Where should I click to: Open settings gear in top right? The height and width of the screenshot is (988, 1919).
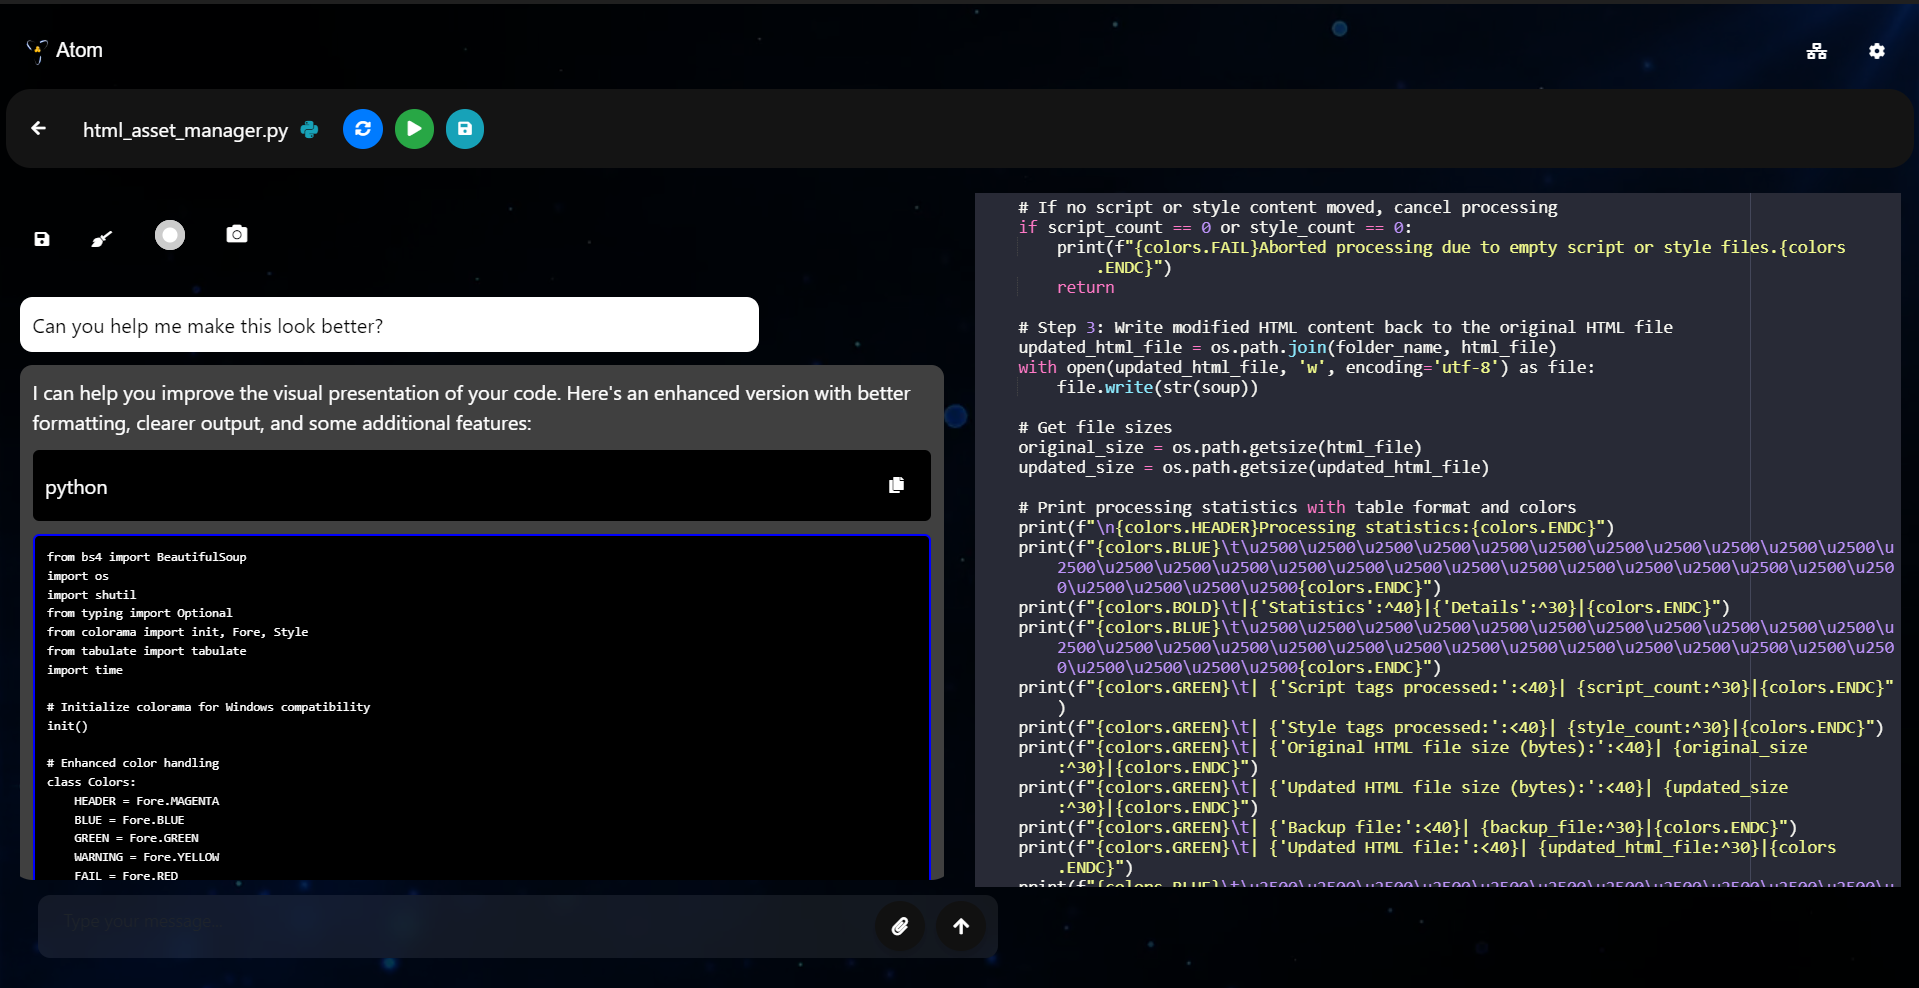point(1877,51)
